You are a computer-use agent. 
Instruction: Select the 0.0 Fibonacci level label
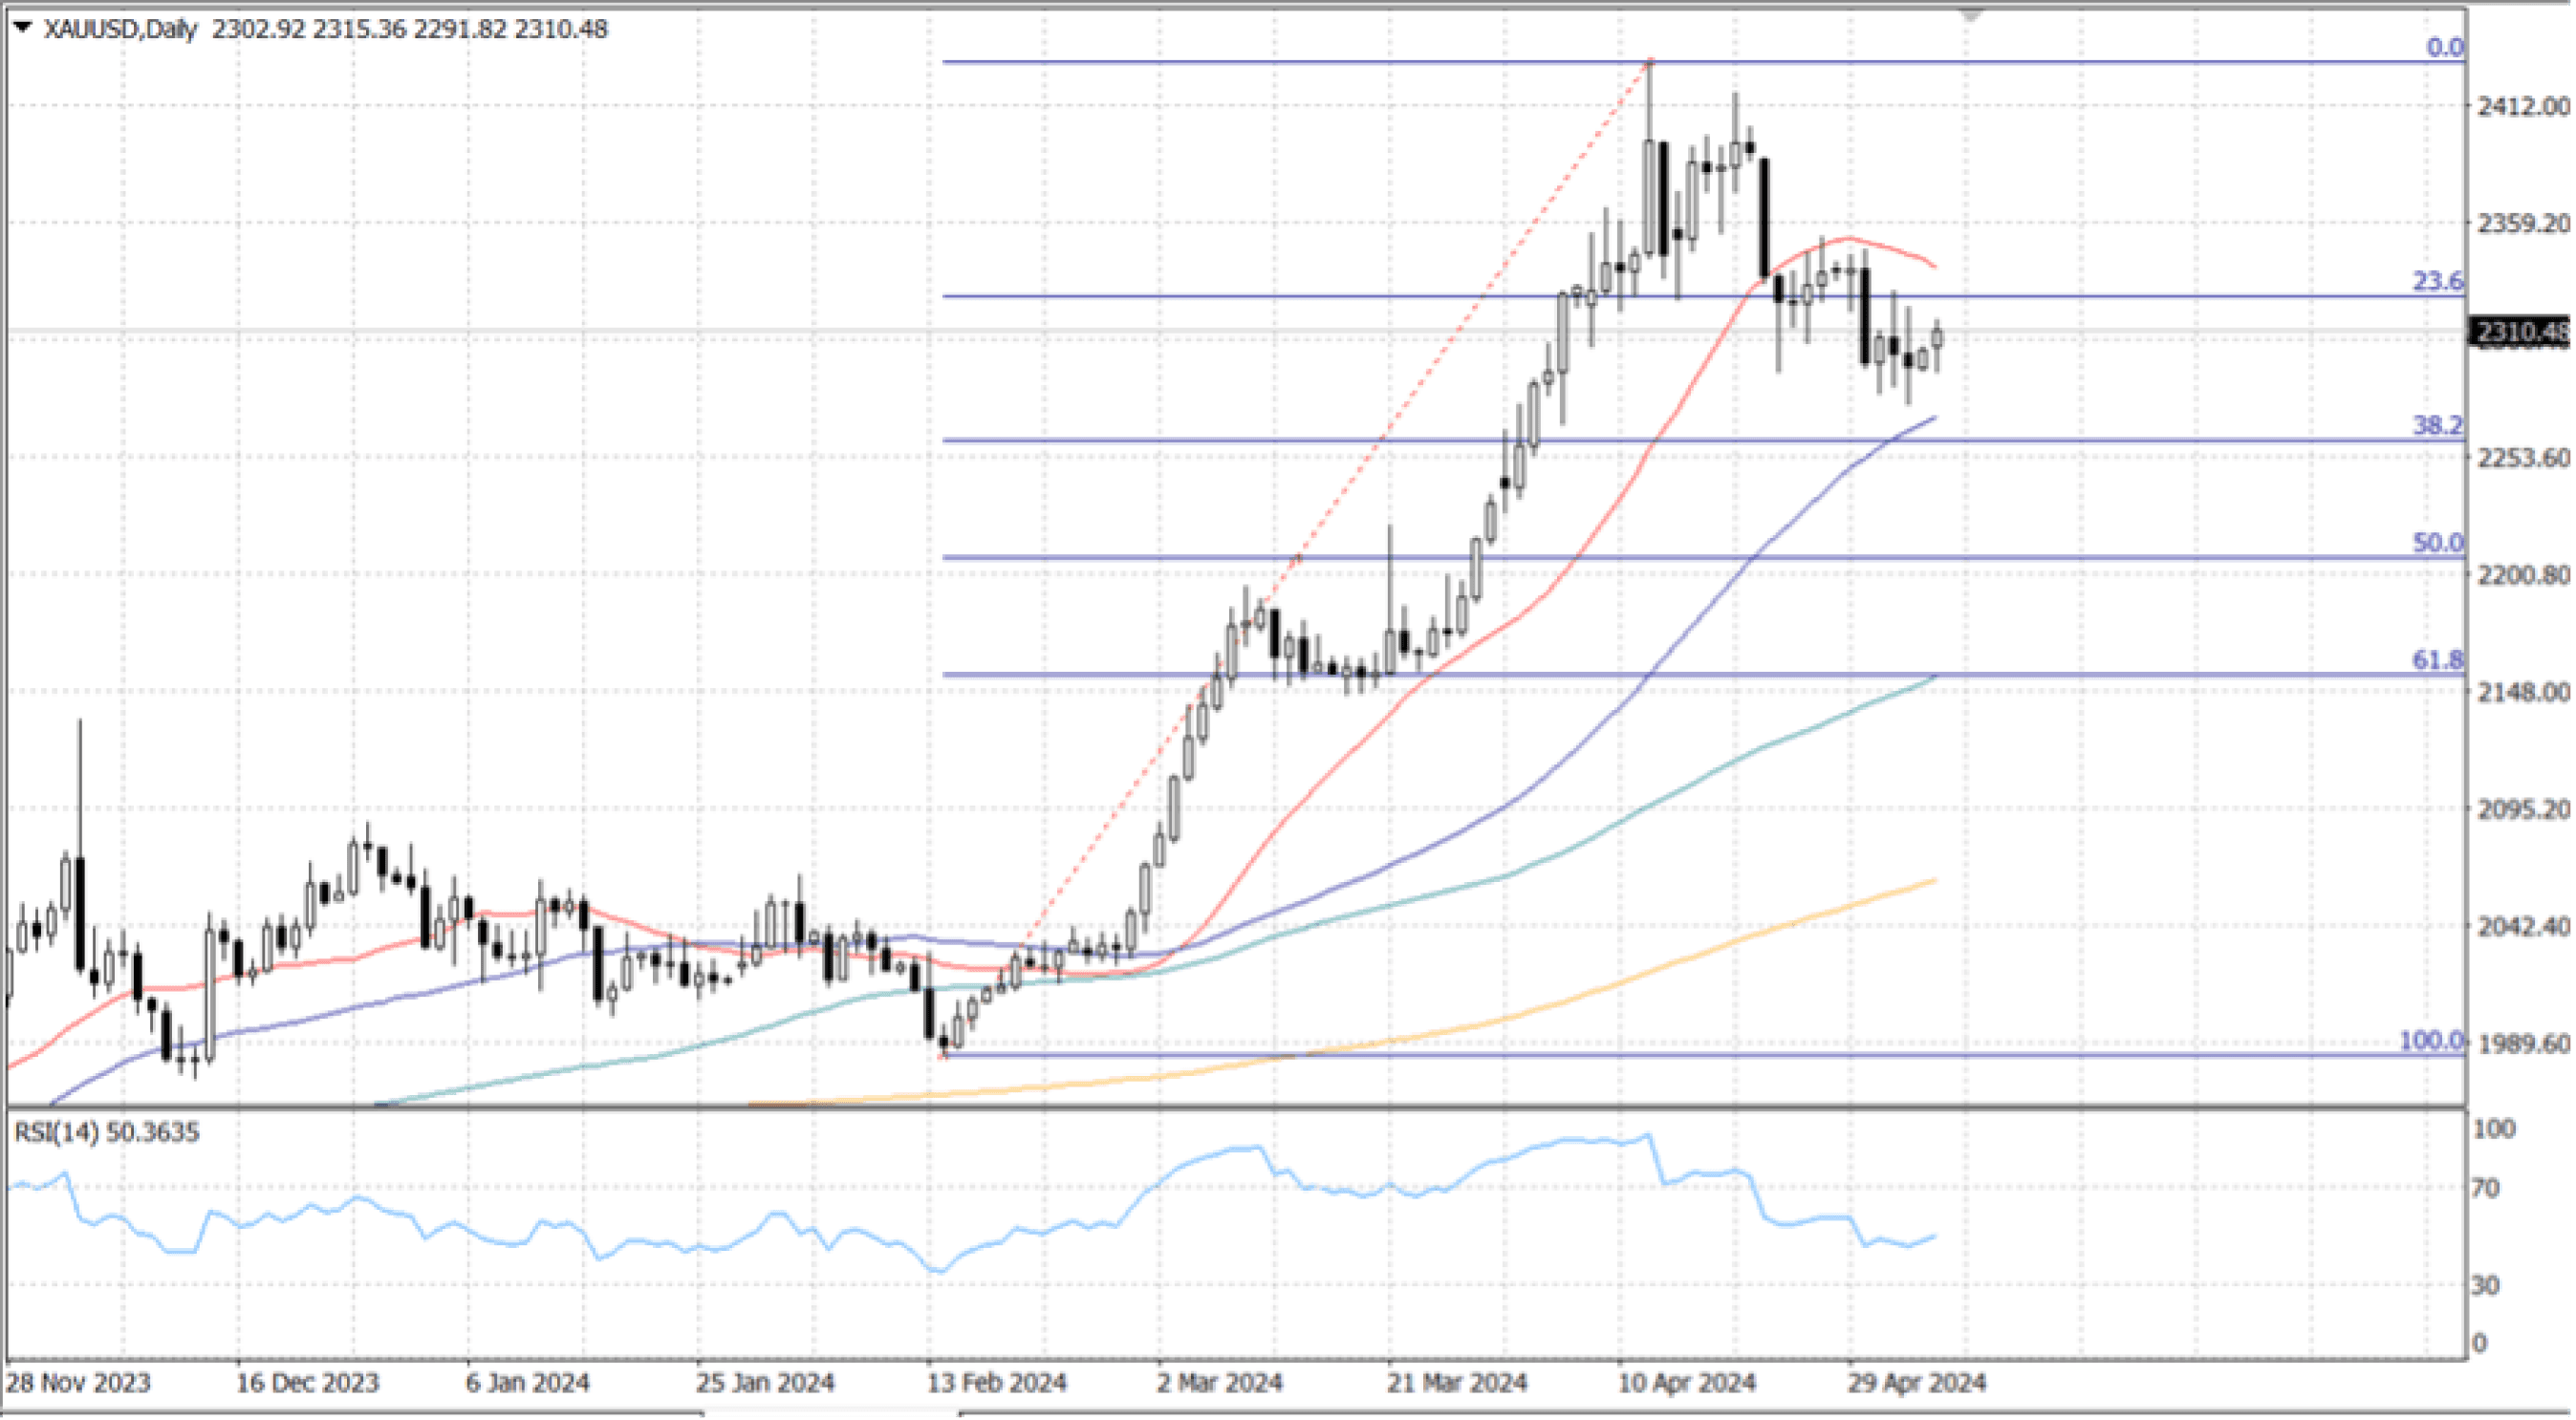click(x=2446, y=47)
